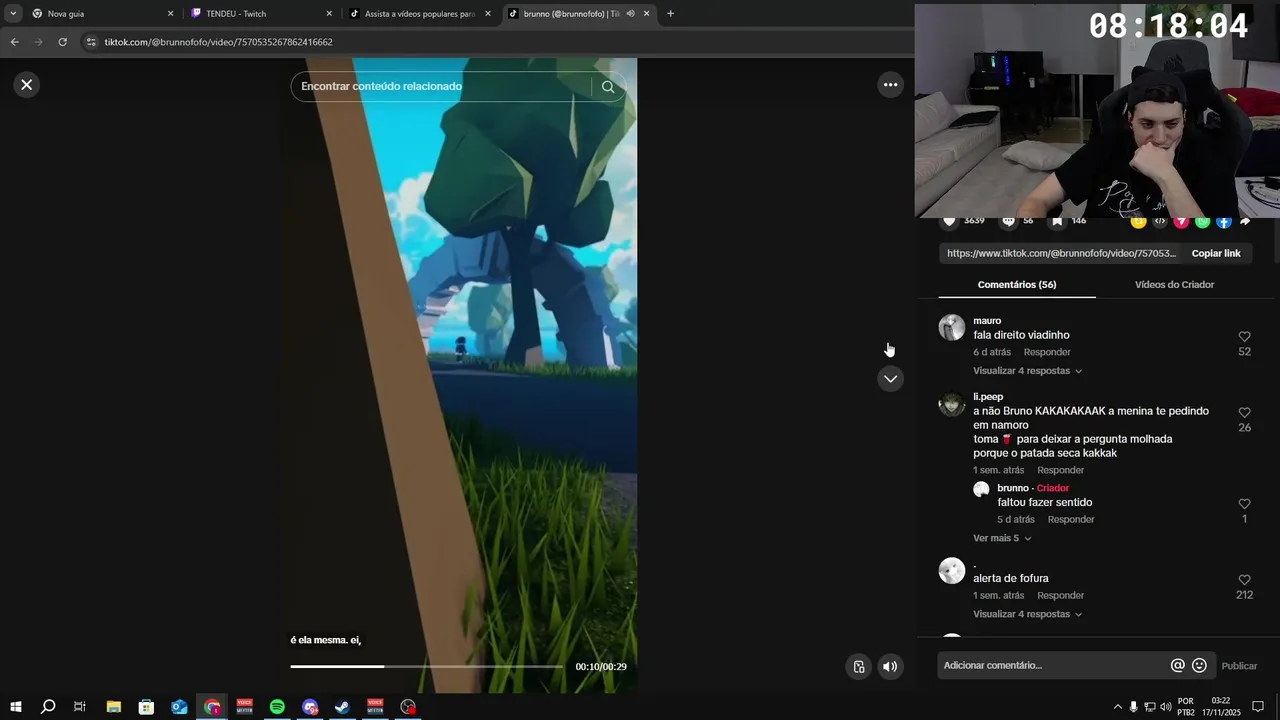This screenshot has height=720, width=1280.
Task: Click the tiktok.com address bar URL
Action: 218,42
